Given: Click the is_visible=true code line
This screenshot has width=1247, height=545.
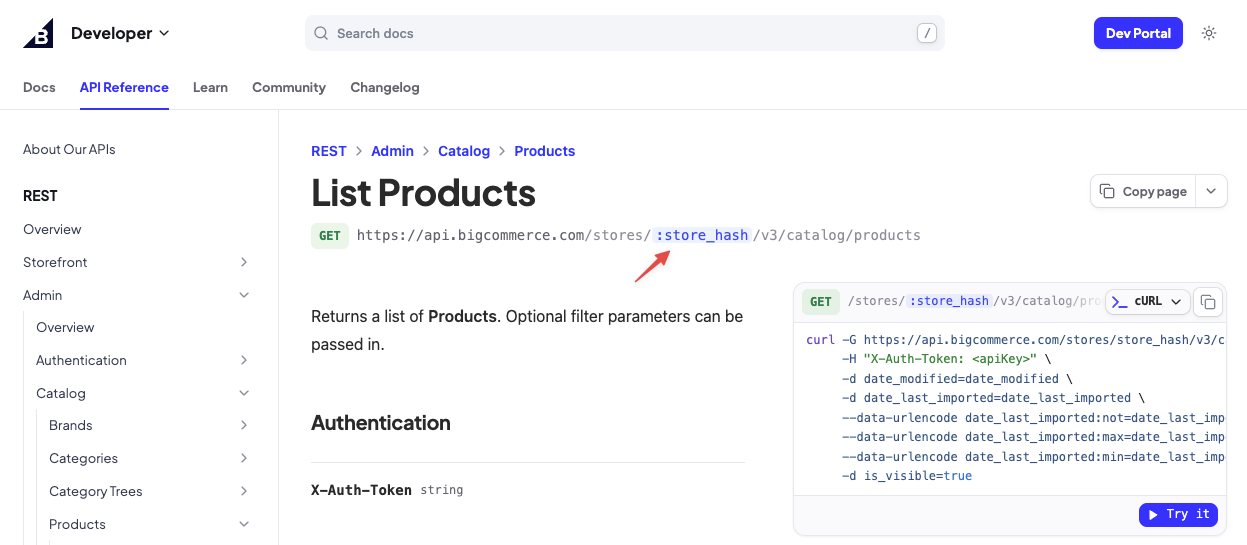Looking at the screenshot, I should 907,476.
